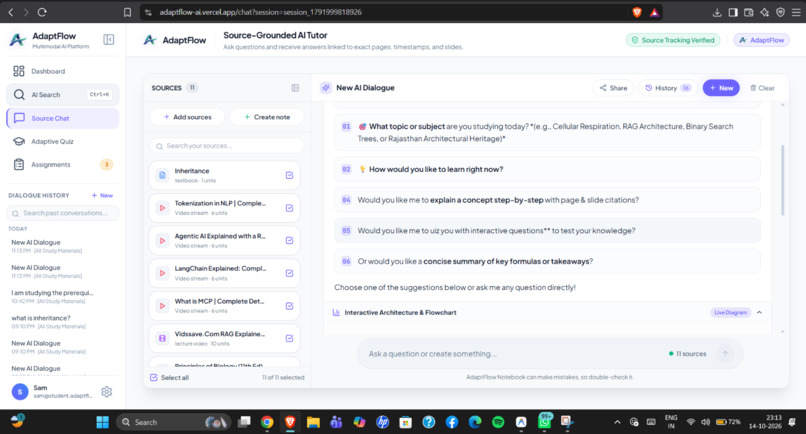Open browser downloads icon
Viewport: 806px width, 434px height.
[717, 12]
